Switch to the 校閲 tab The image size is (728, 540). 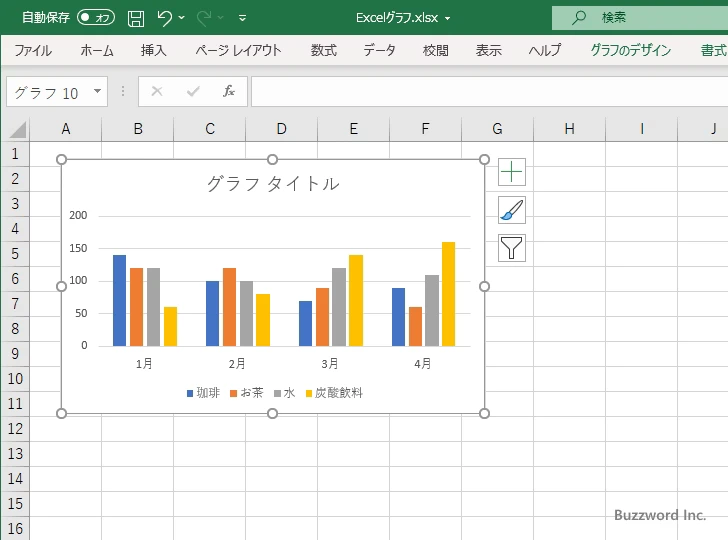[436, 50]
